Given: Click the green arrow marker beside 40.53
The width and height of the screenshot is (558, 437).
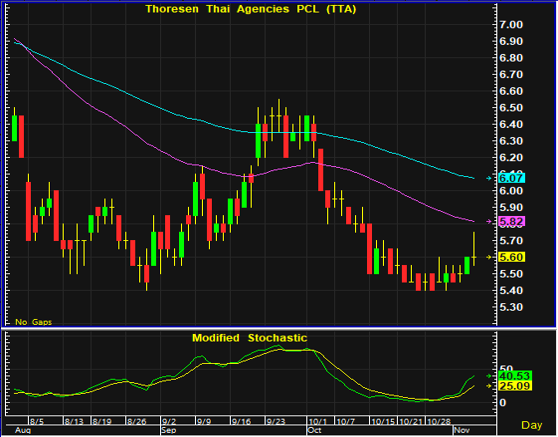Looking at the screenshot, I should point(489,376).
